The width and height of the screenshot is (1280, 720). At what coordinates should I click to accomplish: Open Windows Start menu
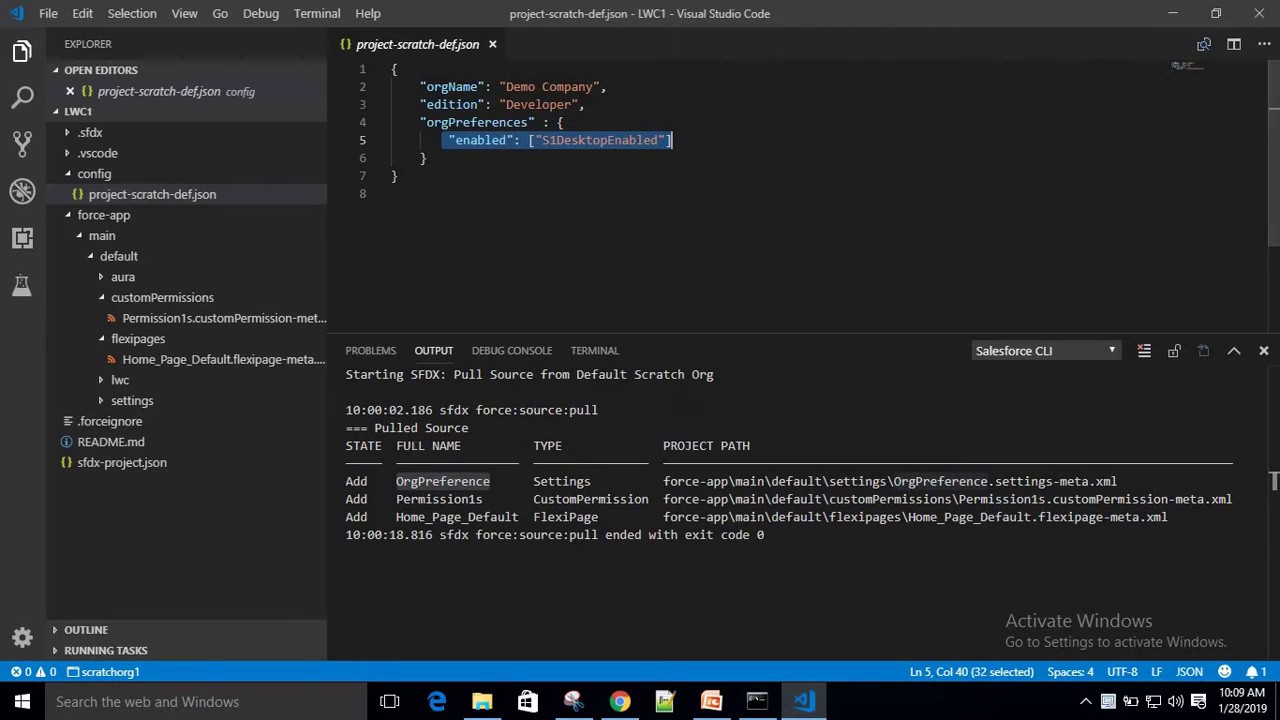[x=22, y=702]
